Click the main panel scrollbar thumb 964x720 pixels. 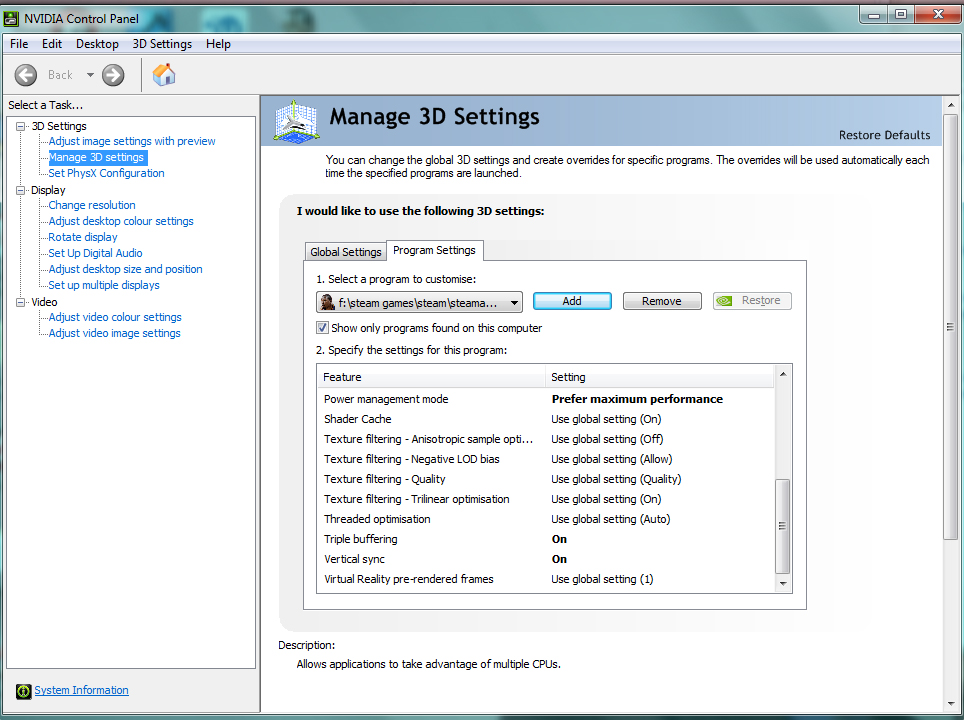(x=950, y=326)
